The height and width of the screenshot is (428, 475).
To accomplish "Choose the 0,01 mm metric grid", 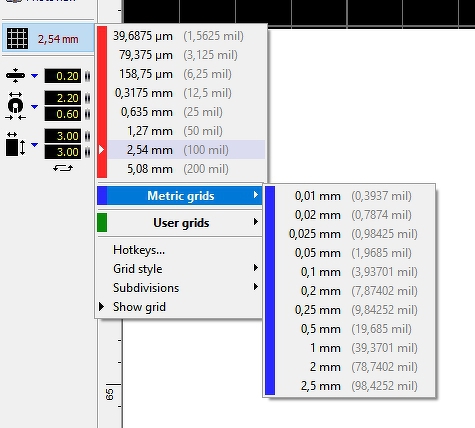I will click(355, 196).
